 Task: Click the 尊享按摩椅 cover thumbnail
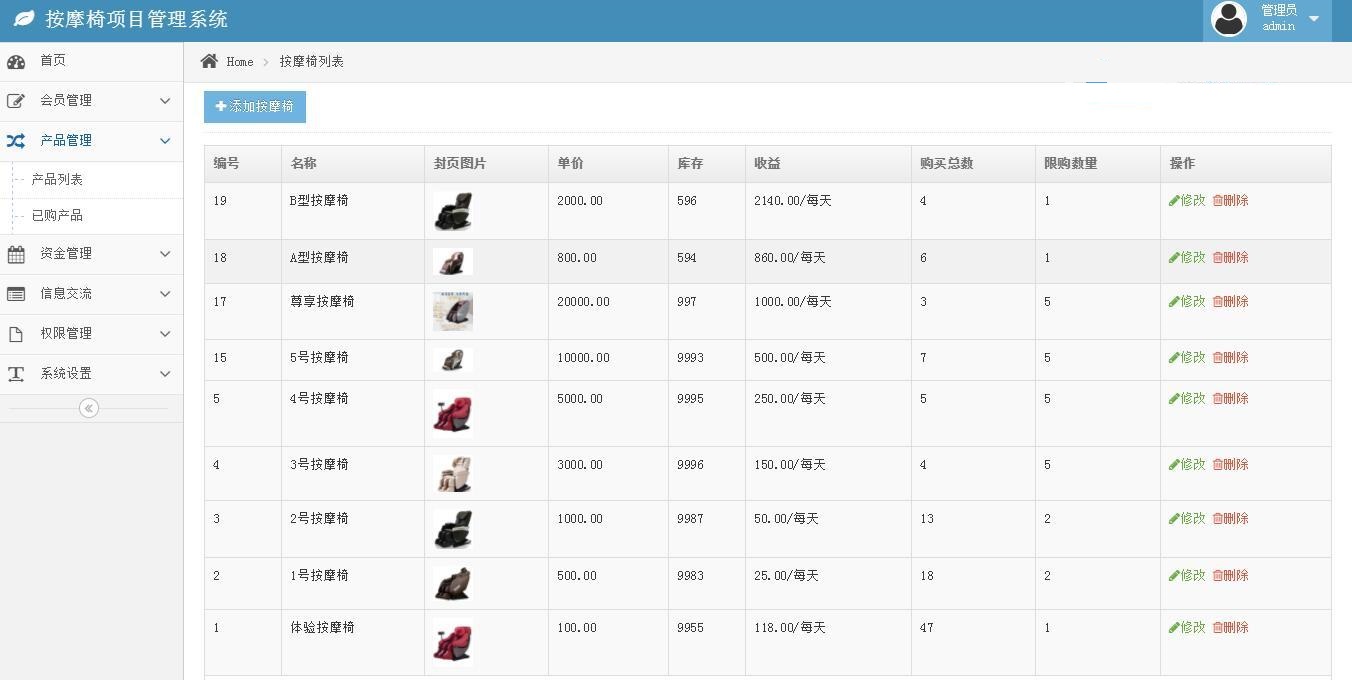point(453,311)
